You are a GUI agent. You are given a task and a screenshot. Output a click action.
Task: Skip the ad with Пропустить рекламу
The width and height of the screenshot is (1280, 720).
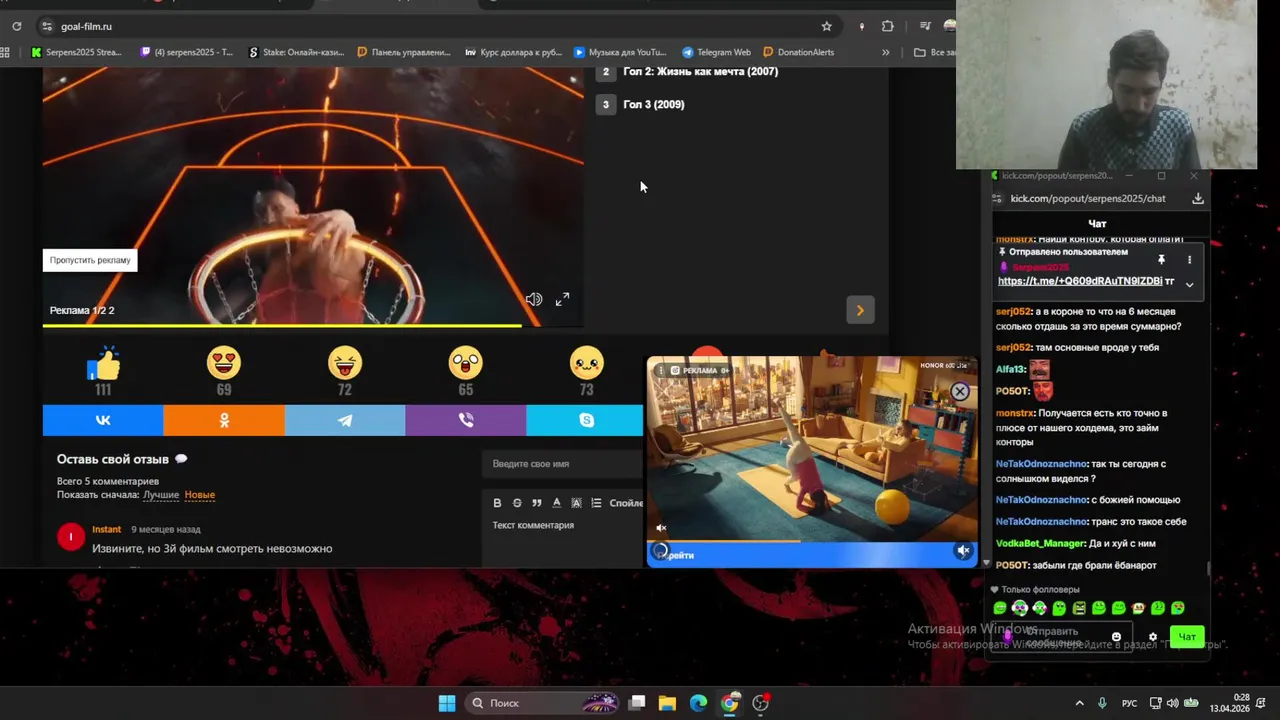[x=90, y=260]
